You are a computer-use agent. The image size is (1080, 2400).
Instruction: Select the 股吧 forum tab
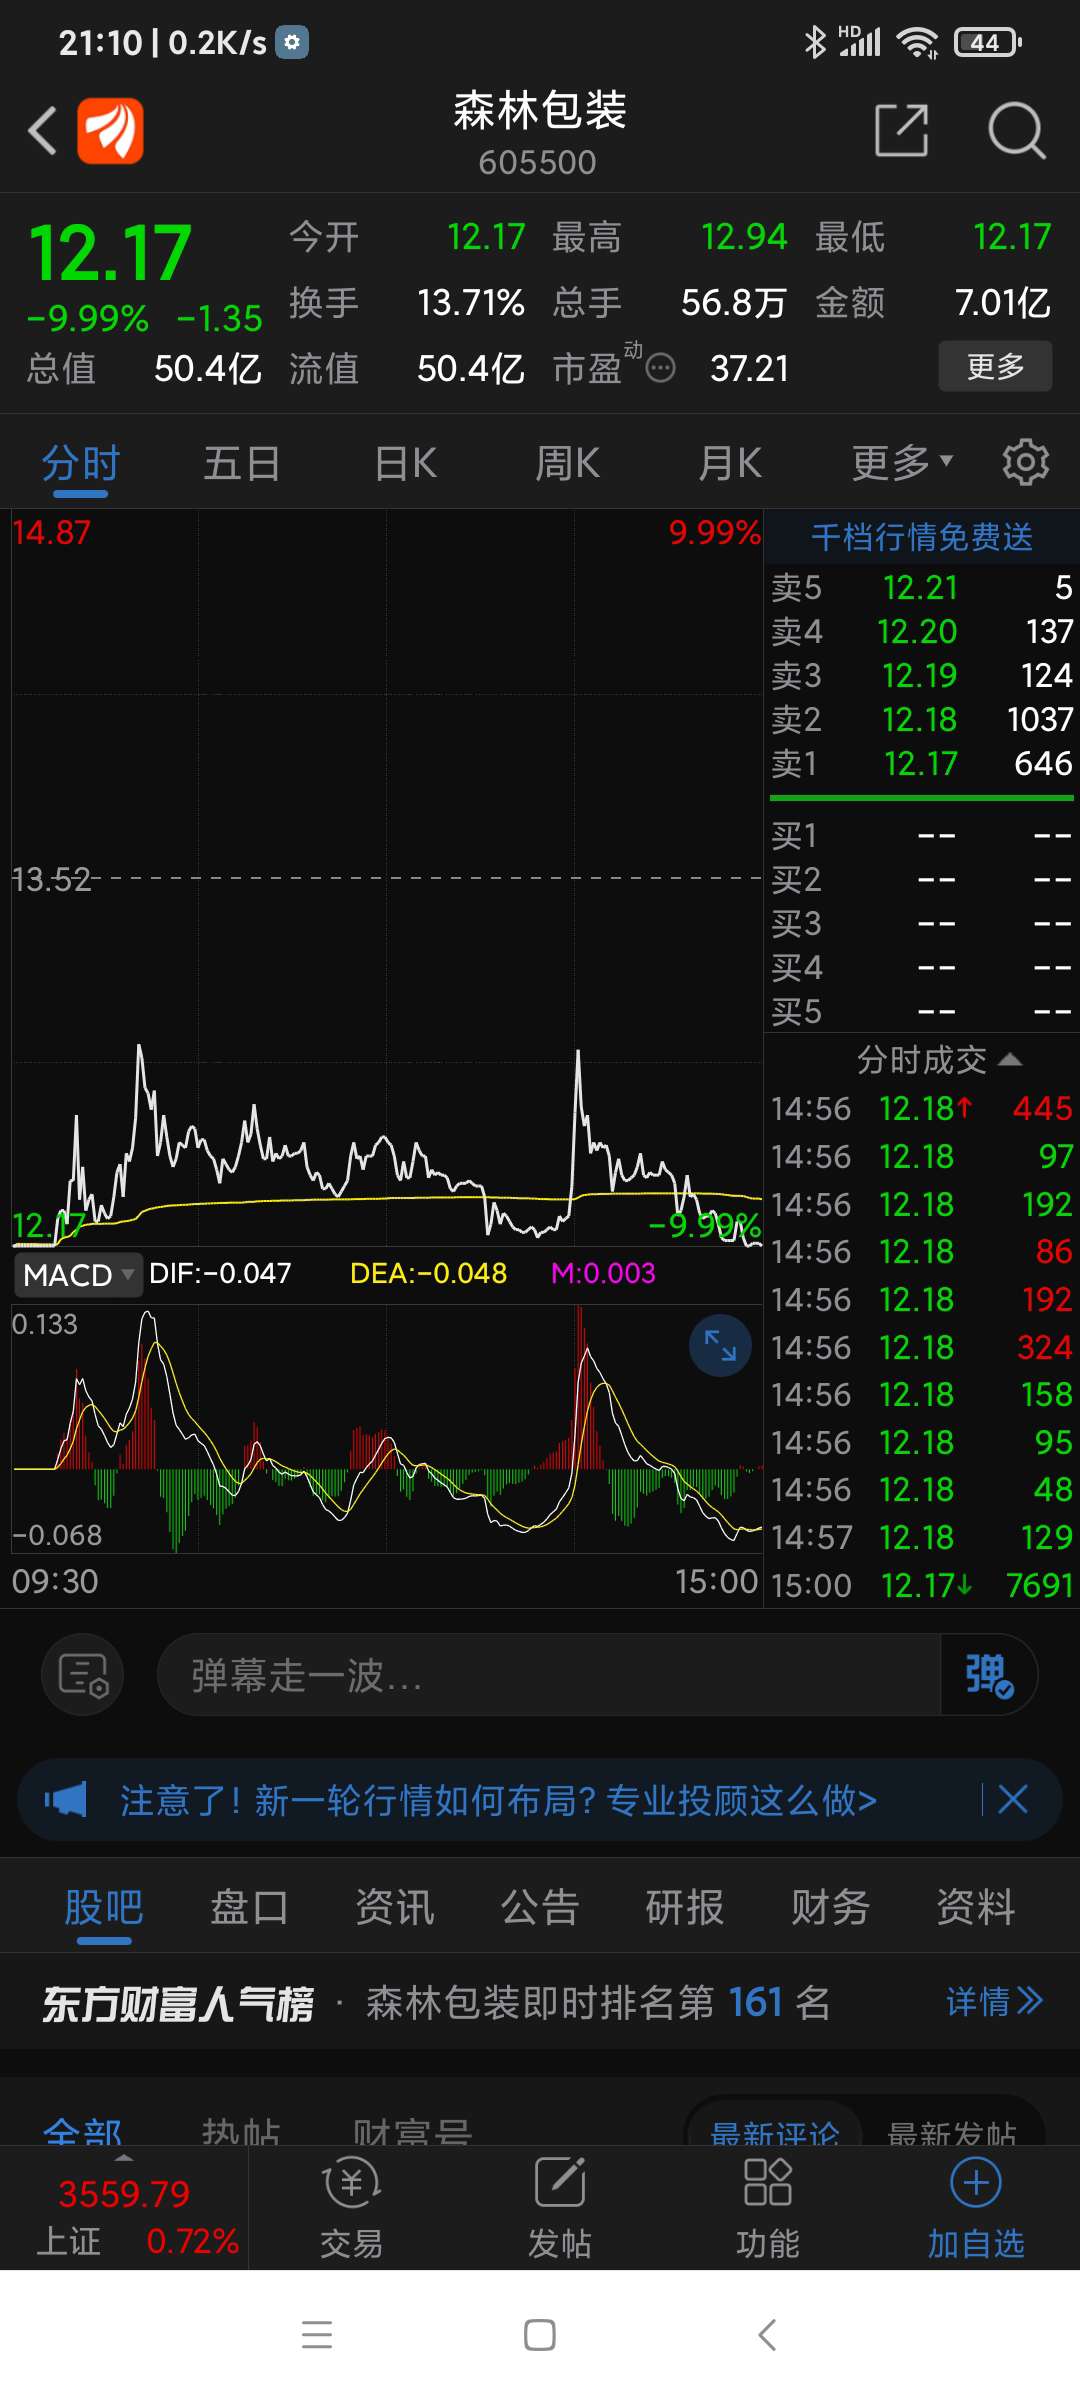pos(104,1907)
